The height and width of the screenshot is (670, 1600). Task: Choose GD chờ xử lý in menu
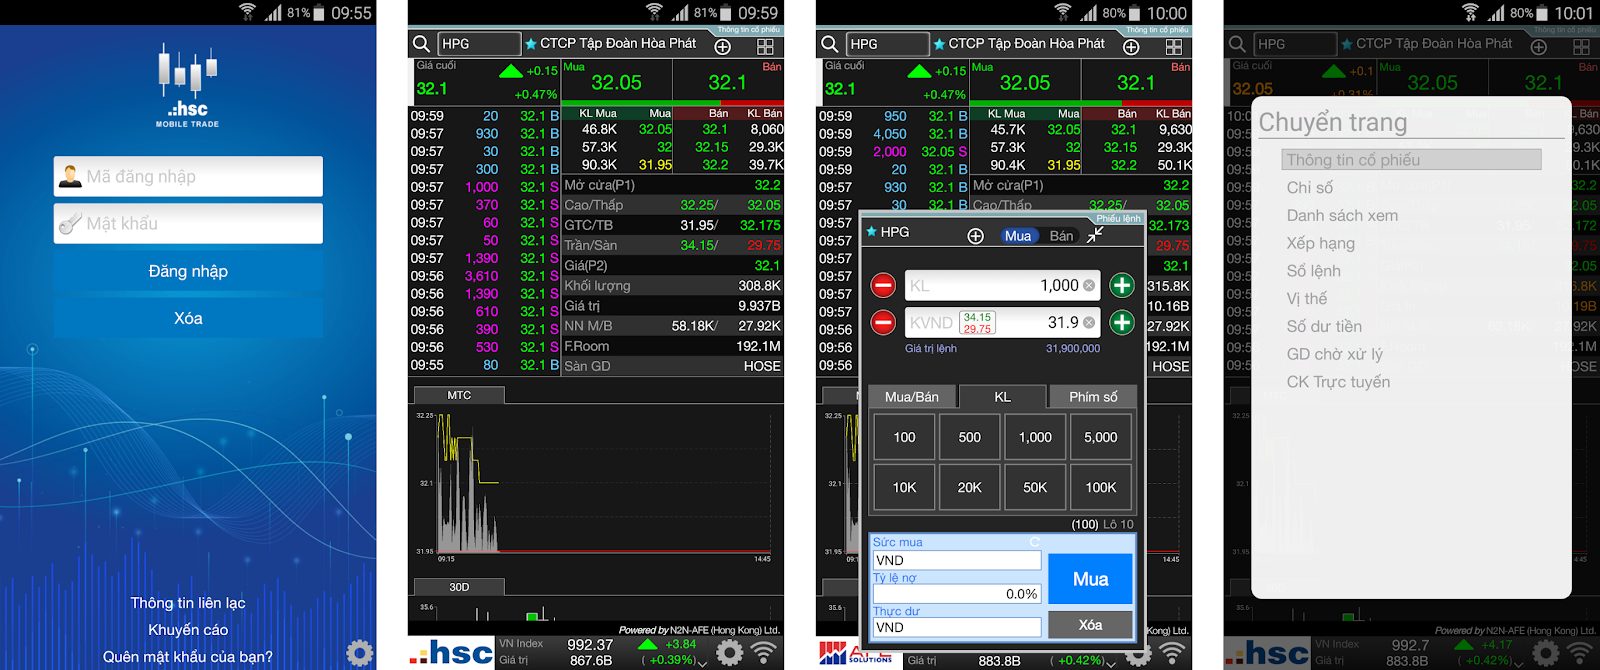coord(1335,354)
